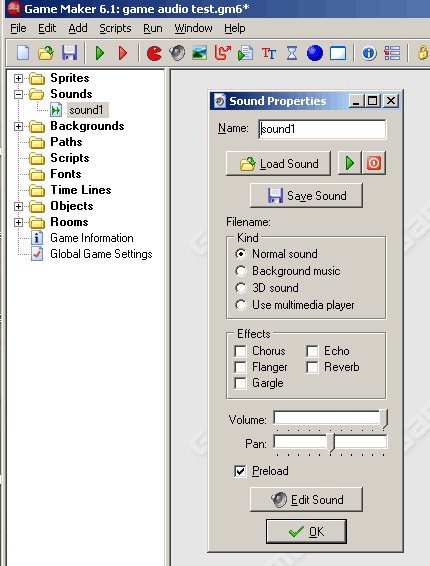Select Background music radio button
The height and width of the screenshot is (566, 430).
pos(241,271)
